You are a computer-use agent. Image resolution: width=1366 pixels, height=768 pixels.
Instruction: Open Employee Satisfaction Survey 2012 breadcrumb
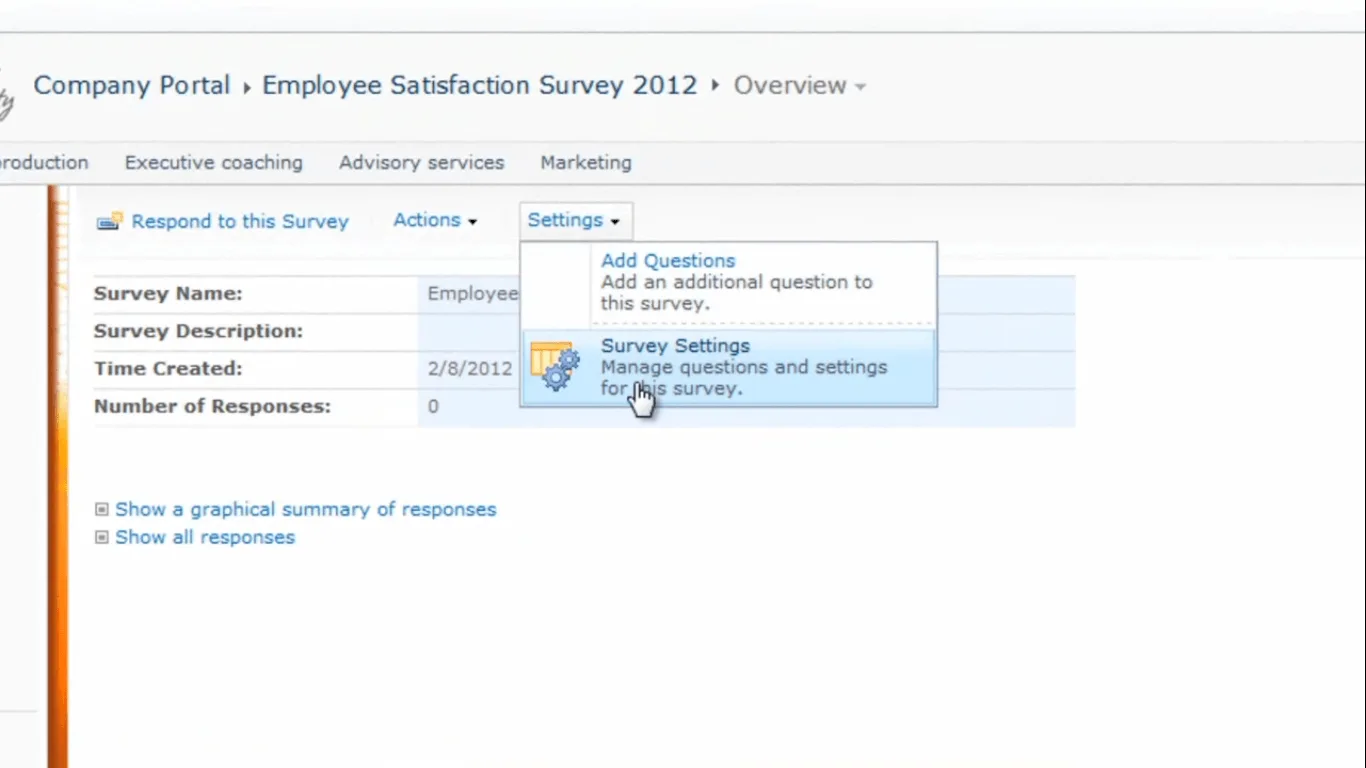(x=480, y=86)
